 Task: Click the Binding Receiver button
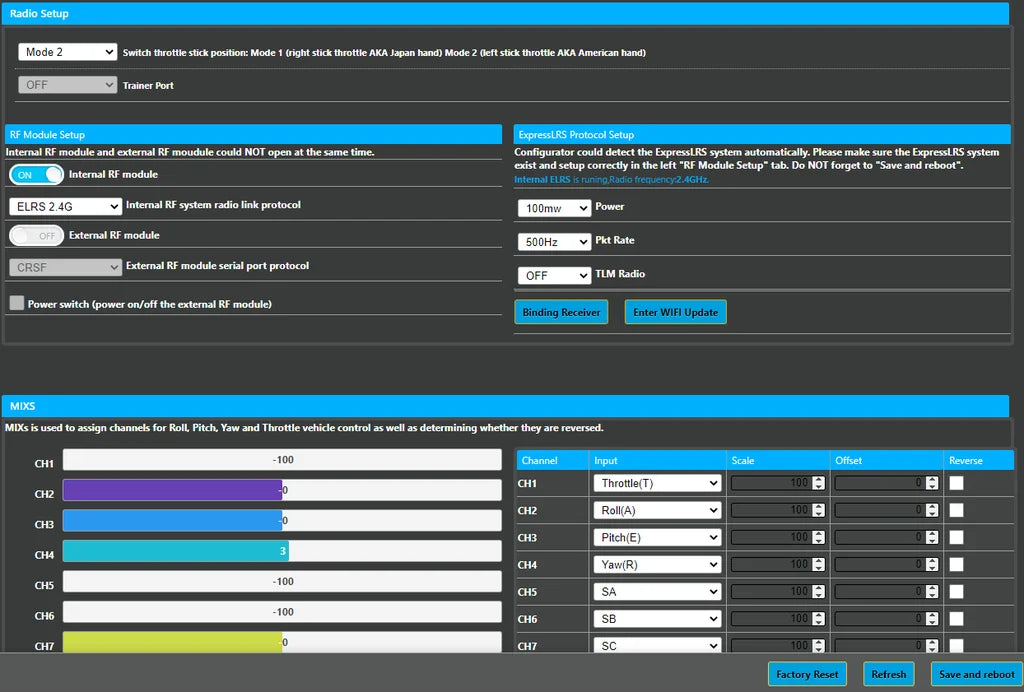561,311
